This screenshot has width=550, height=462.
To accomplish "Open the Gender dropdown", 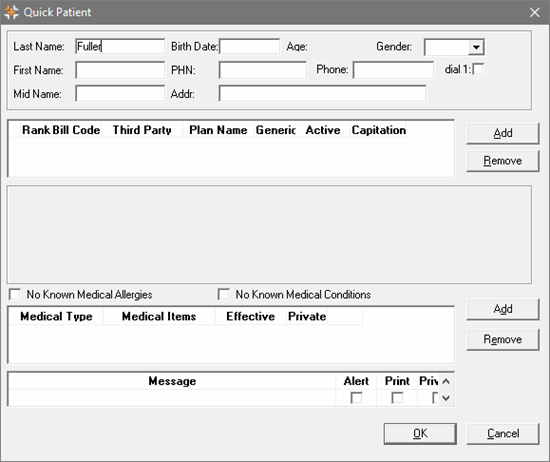I will tap(476, 47).
